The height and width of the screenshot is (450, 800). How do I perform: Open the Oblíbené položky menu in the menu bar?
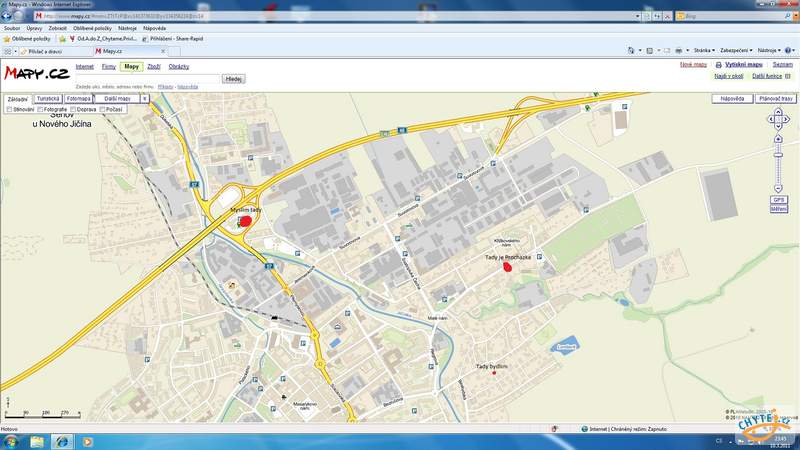tap(92, 29)
